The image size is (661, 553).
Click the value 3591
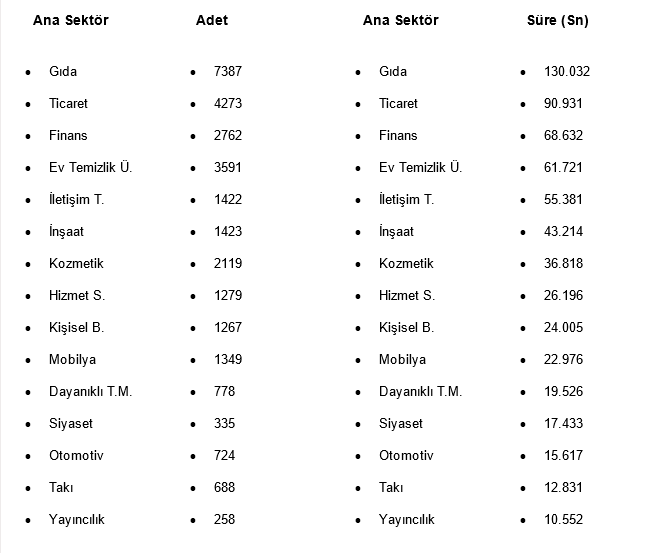click(x=228, y=168)
